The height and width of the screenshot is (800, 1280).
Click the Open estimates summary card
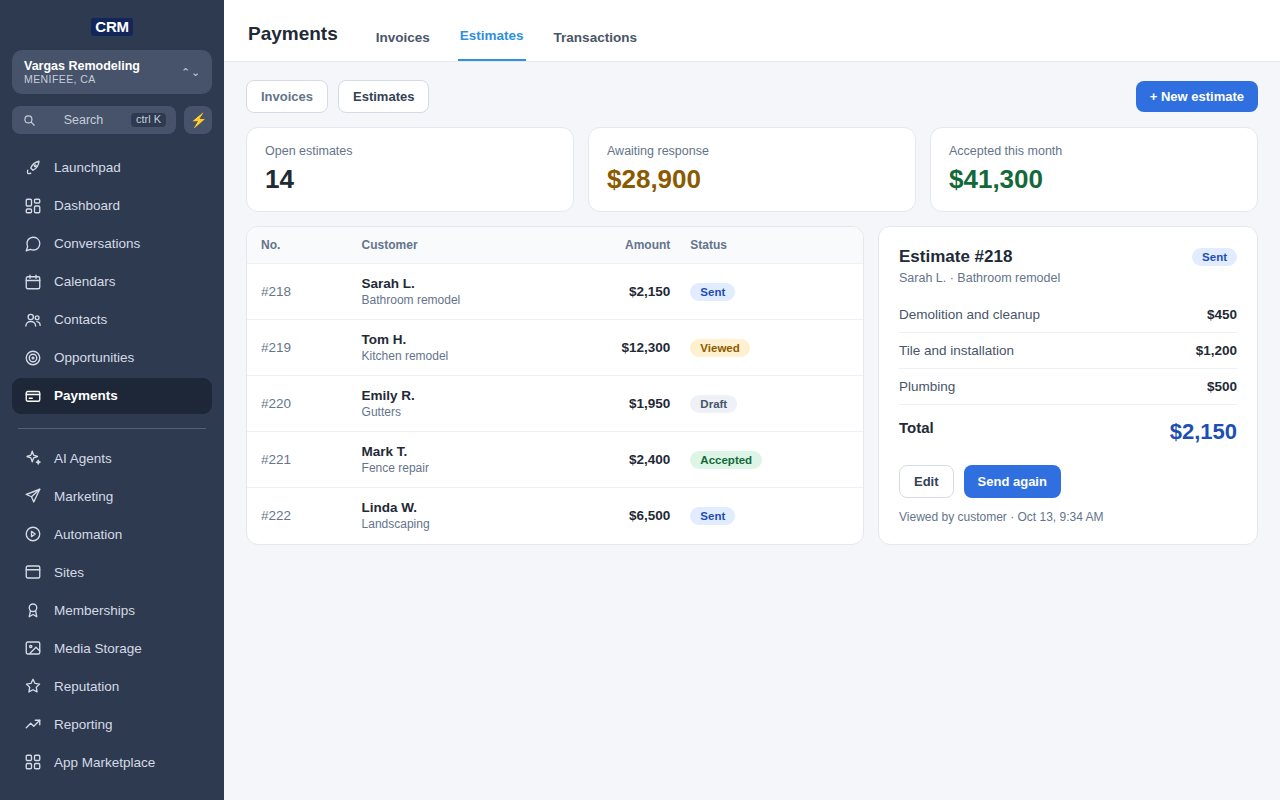coord(410,169)
